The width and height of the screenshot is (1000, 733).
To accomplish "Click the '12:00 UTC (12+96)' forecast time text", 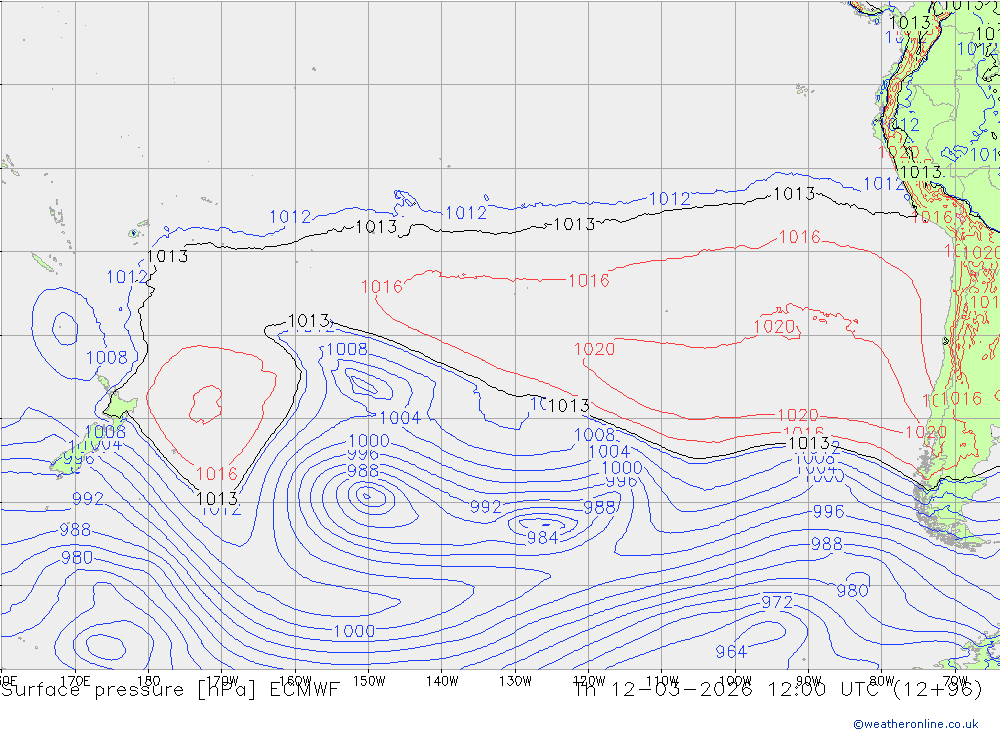I will coord(874,690).
